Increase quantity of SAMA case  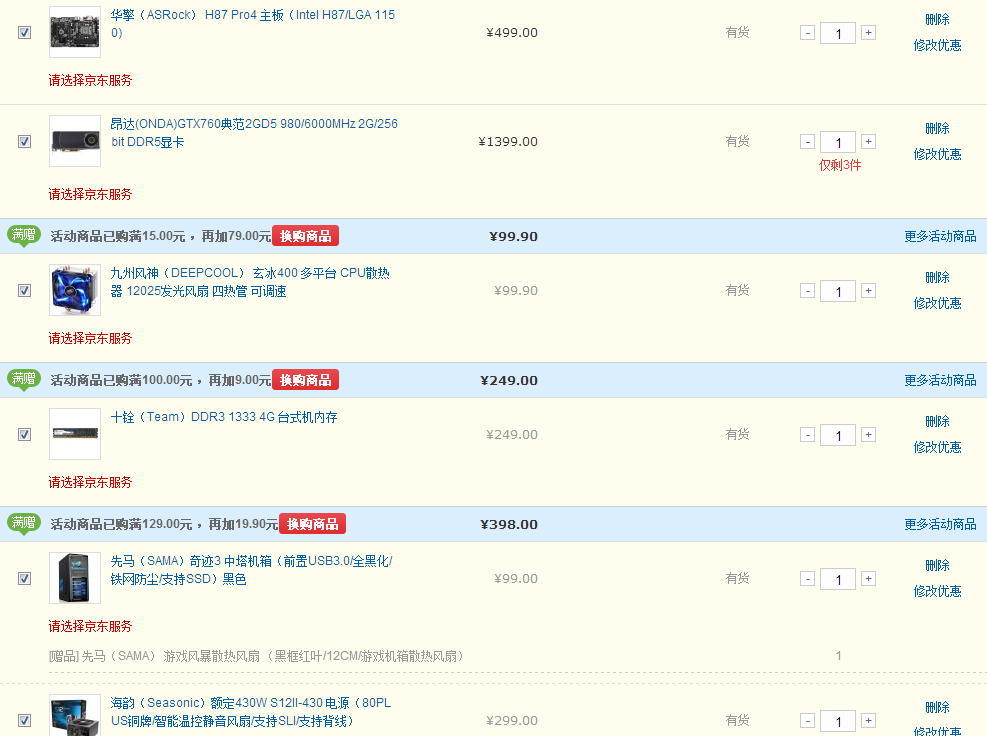click(x=869, y=579)
